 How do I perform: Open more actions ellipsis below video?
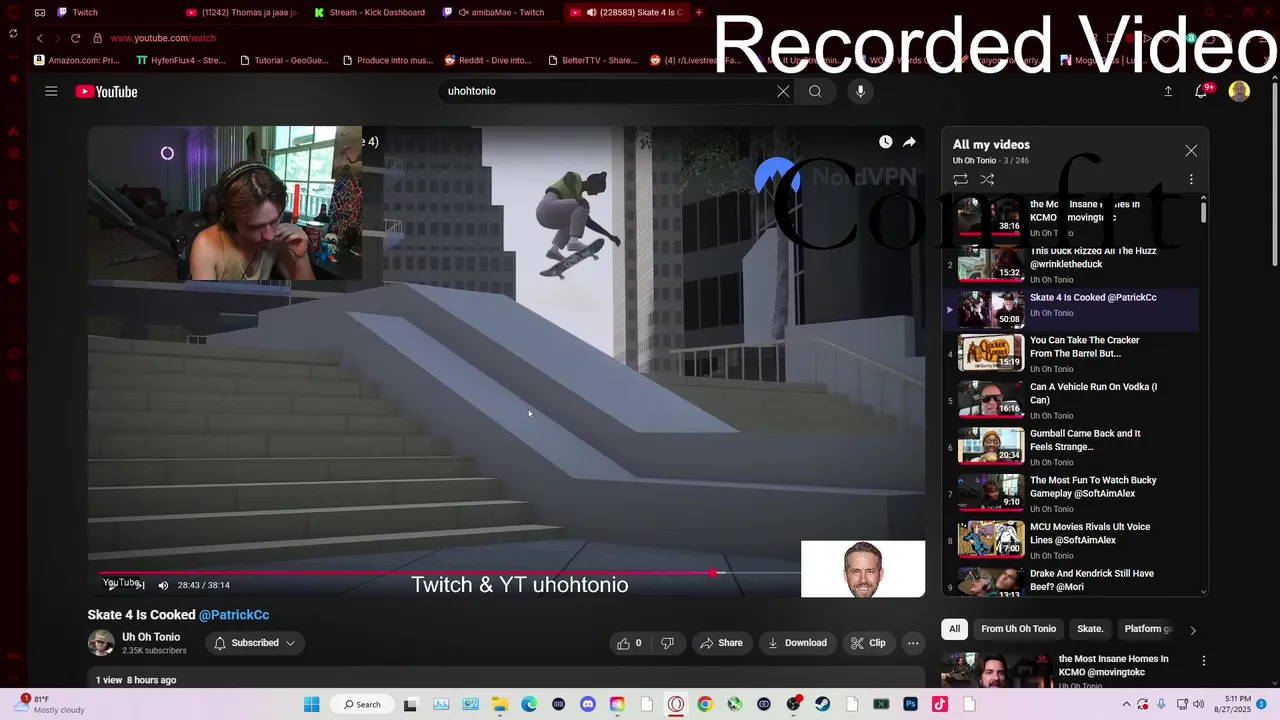point(913,643)
